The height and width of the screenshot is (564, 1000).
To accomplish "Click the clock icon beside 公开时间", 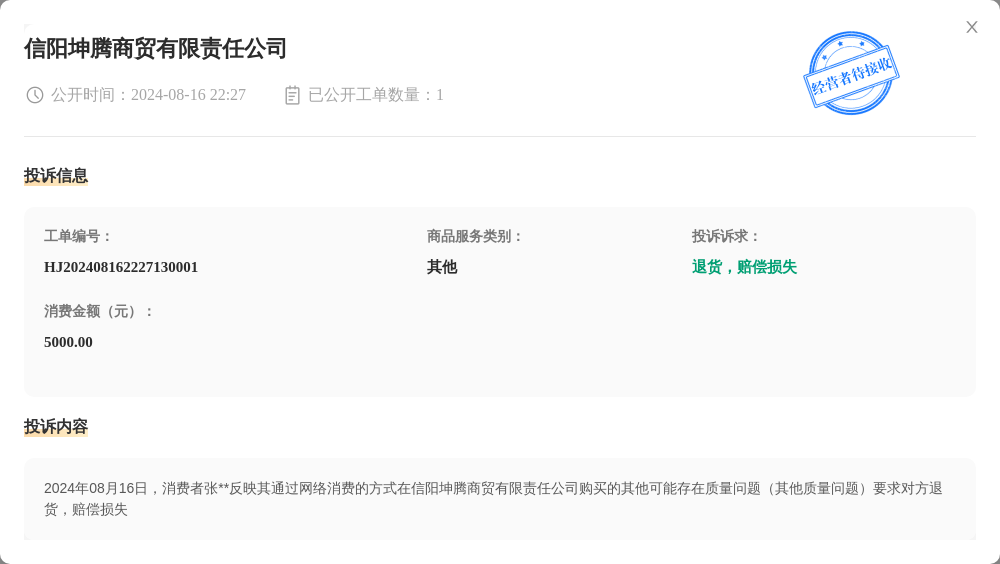I will tap(34, 95).
